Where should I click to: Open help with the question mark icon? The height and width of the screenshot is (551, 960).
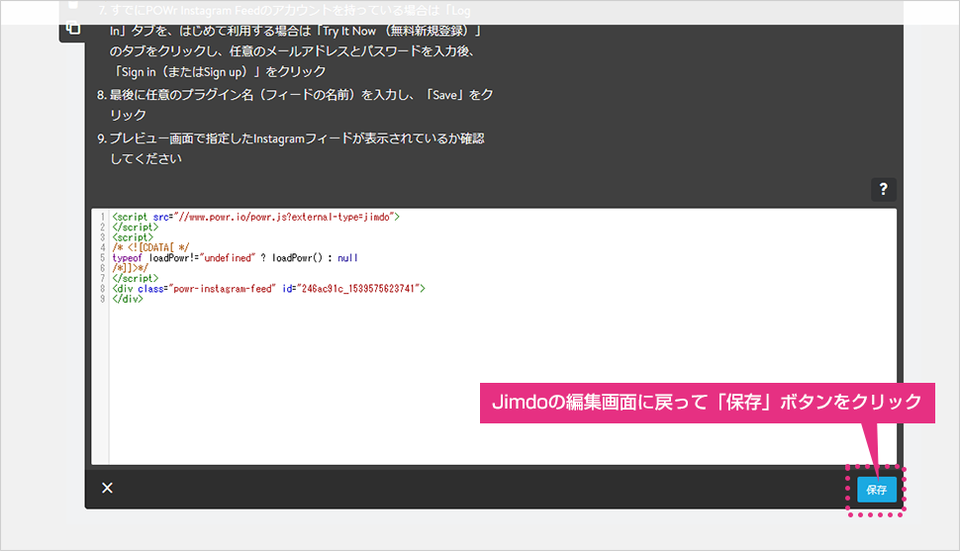click(883, 189)
